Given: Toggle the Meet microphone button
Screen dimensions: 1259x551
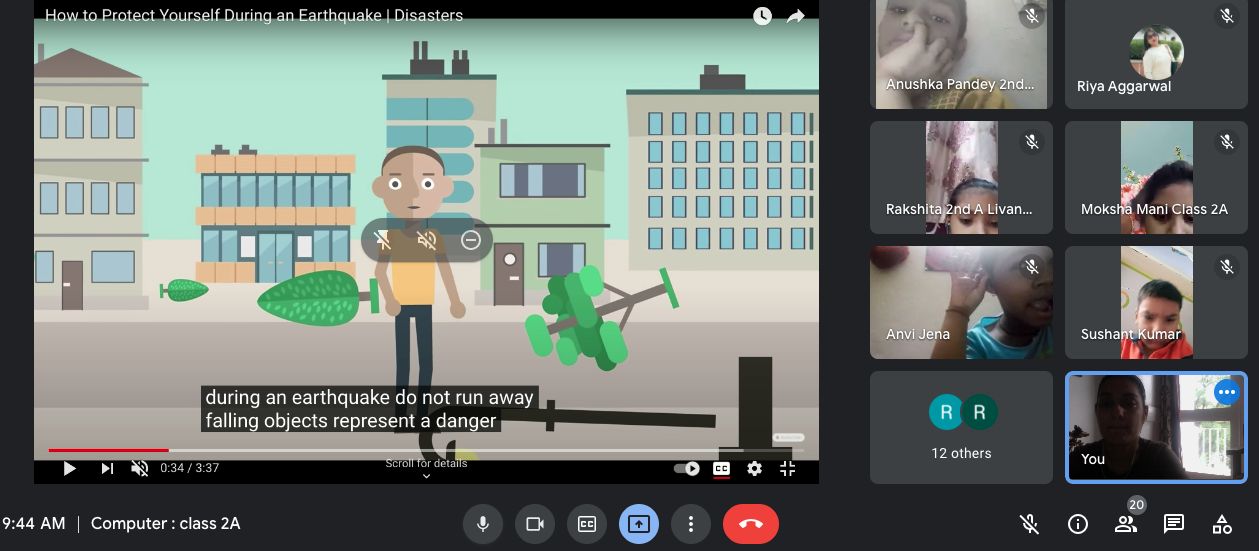Looking at the screenshot, I should [x=482, y=524].
